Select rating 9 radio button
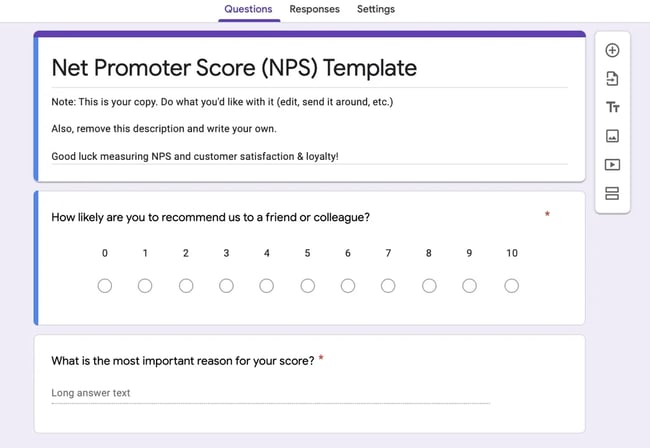This screenshot has height=448, width=650. pyautogui.click(x=469, y=286)
